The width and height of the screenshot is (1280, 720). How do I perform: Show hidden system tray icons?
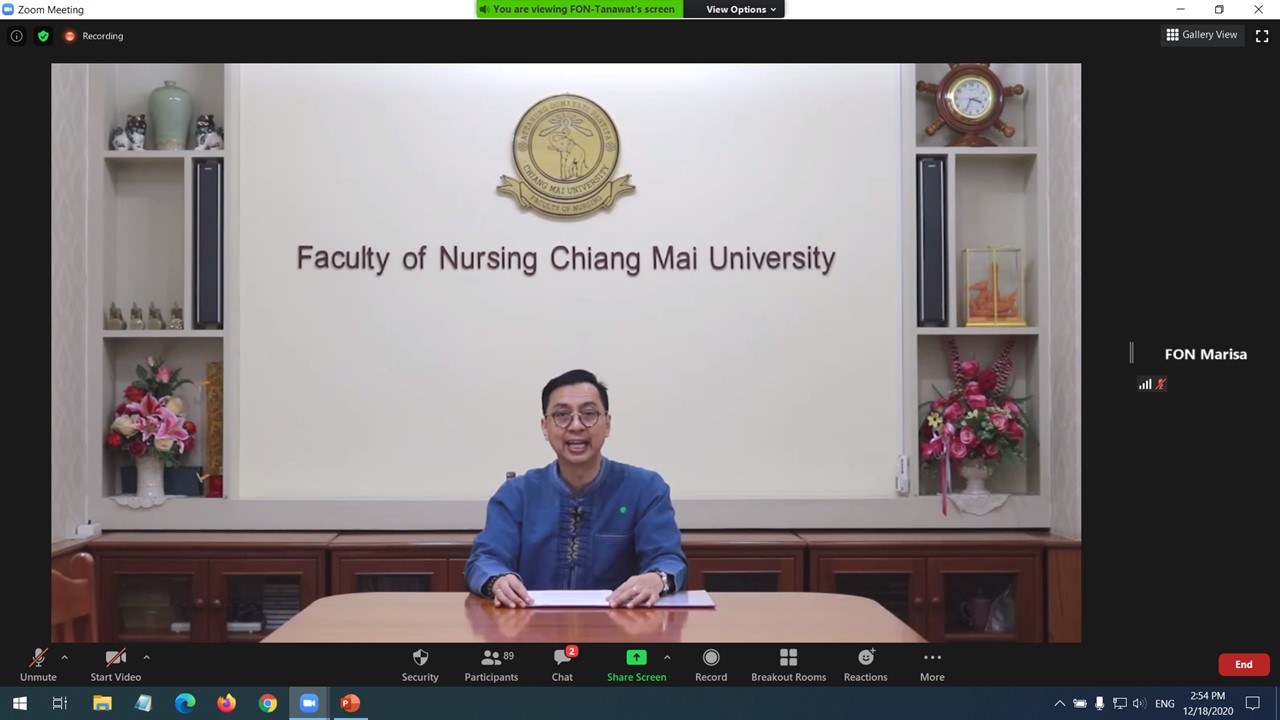tap(1060, 703)
